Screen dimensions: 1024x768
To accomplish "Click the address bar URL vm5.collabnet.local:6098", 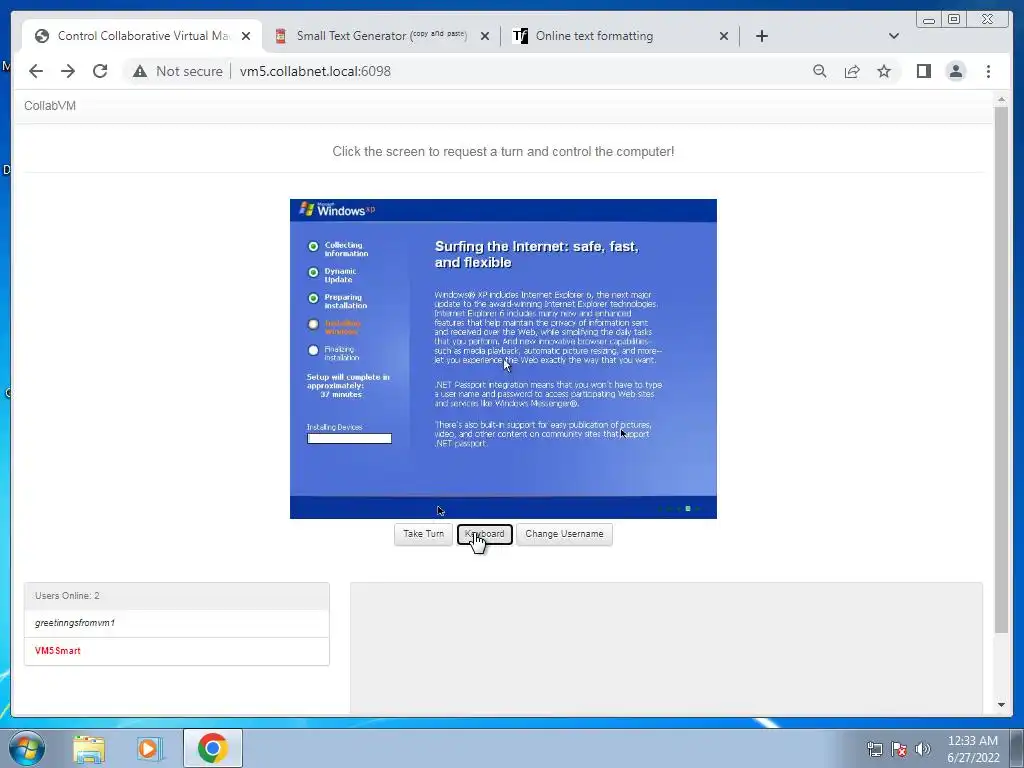I will click(315, 71).
